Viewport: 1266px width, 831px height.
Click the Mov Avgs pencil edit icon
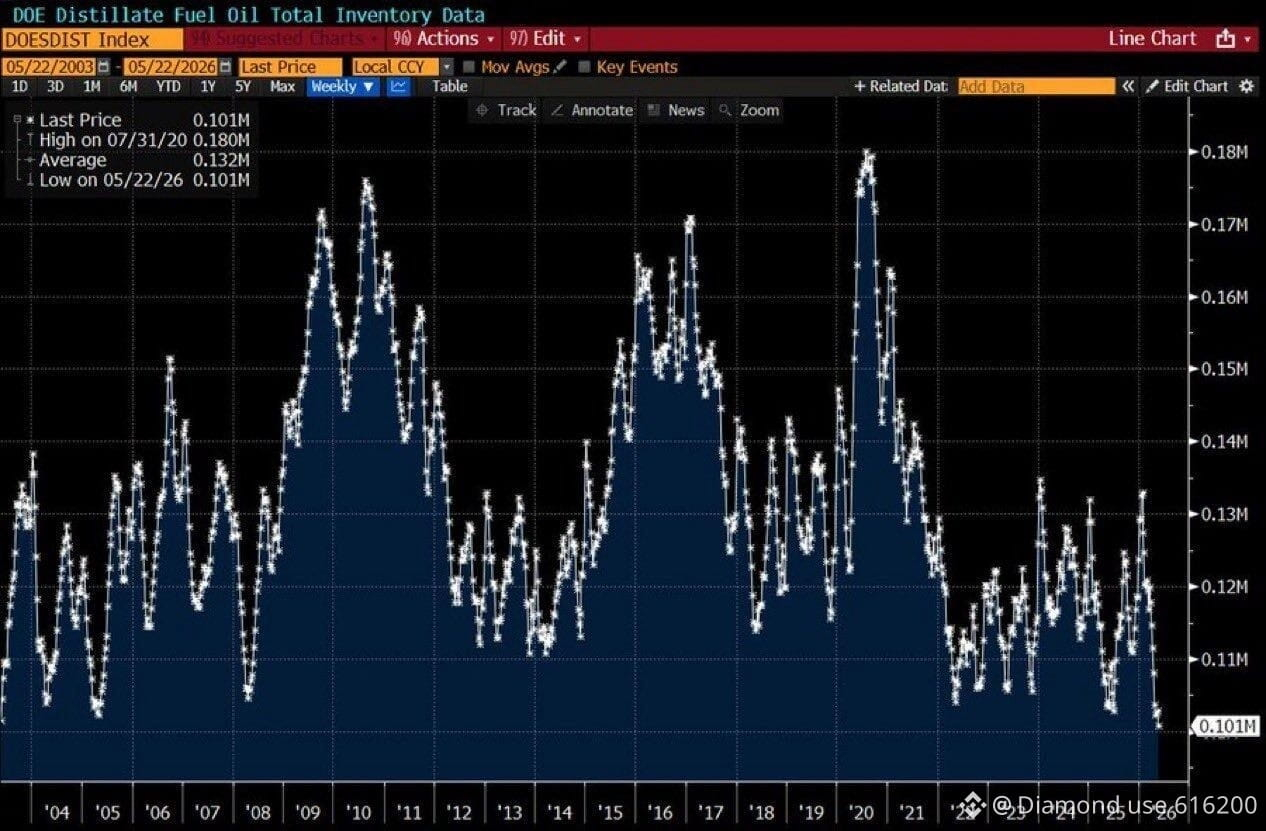click(x=560, y=67)
